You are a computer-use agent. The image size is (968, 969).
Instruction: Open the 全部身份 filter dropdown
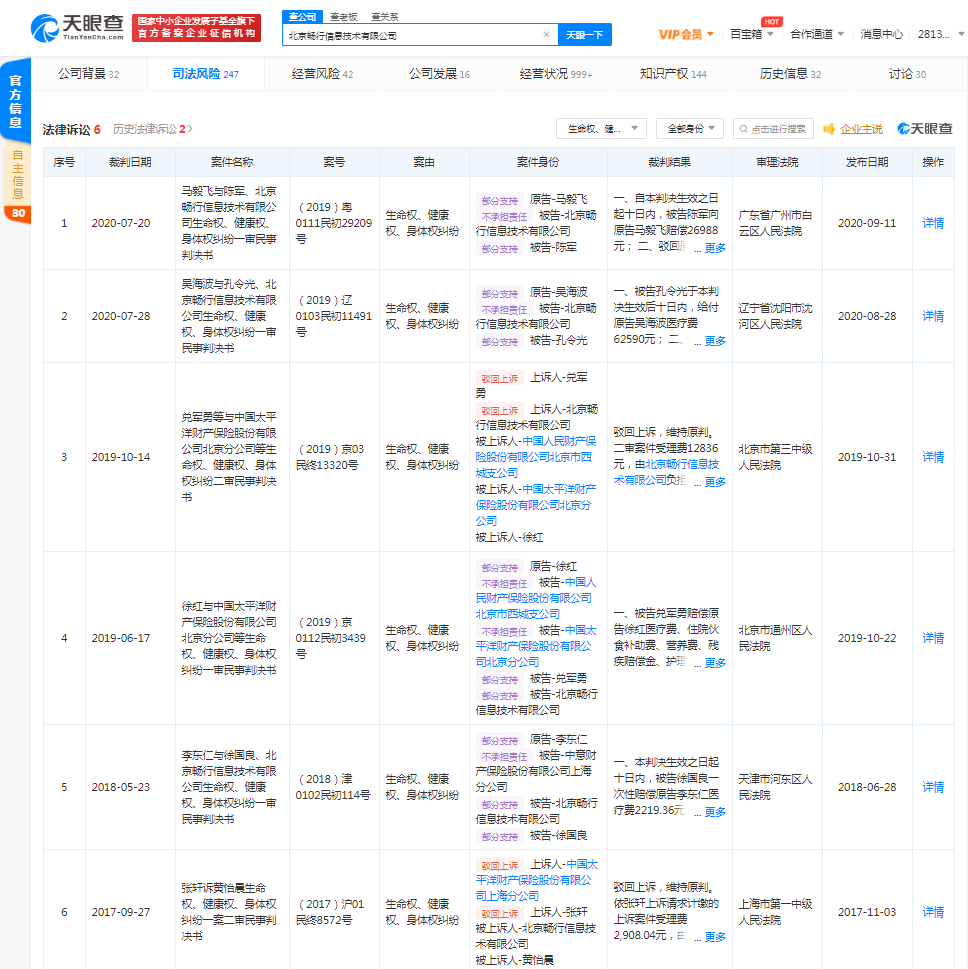689,129
